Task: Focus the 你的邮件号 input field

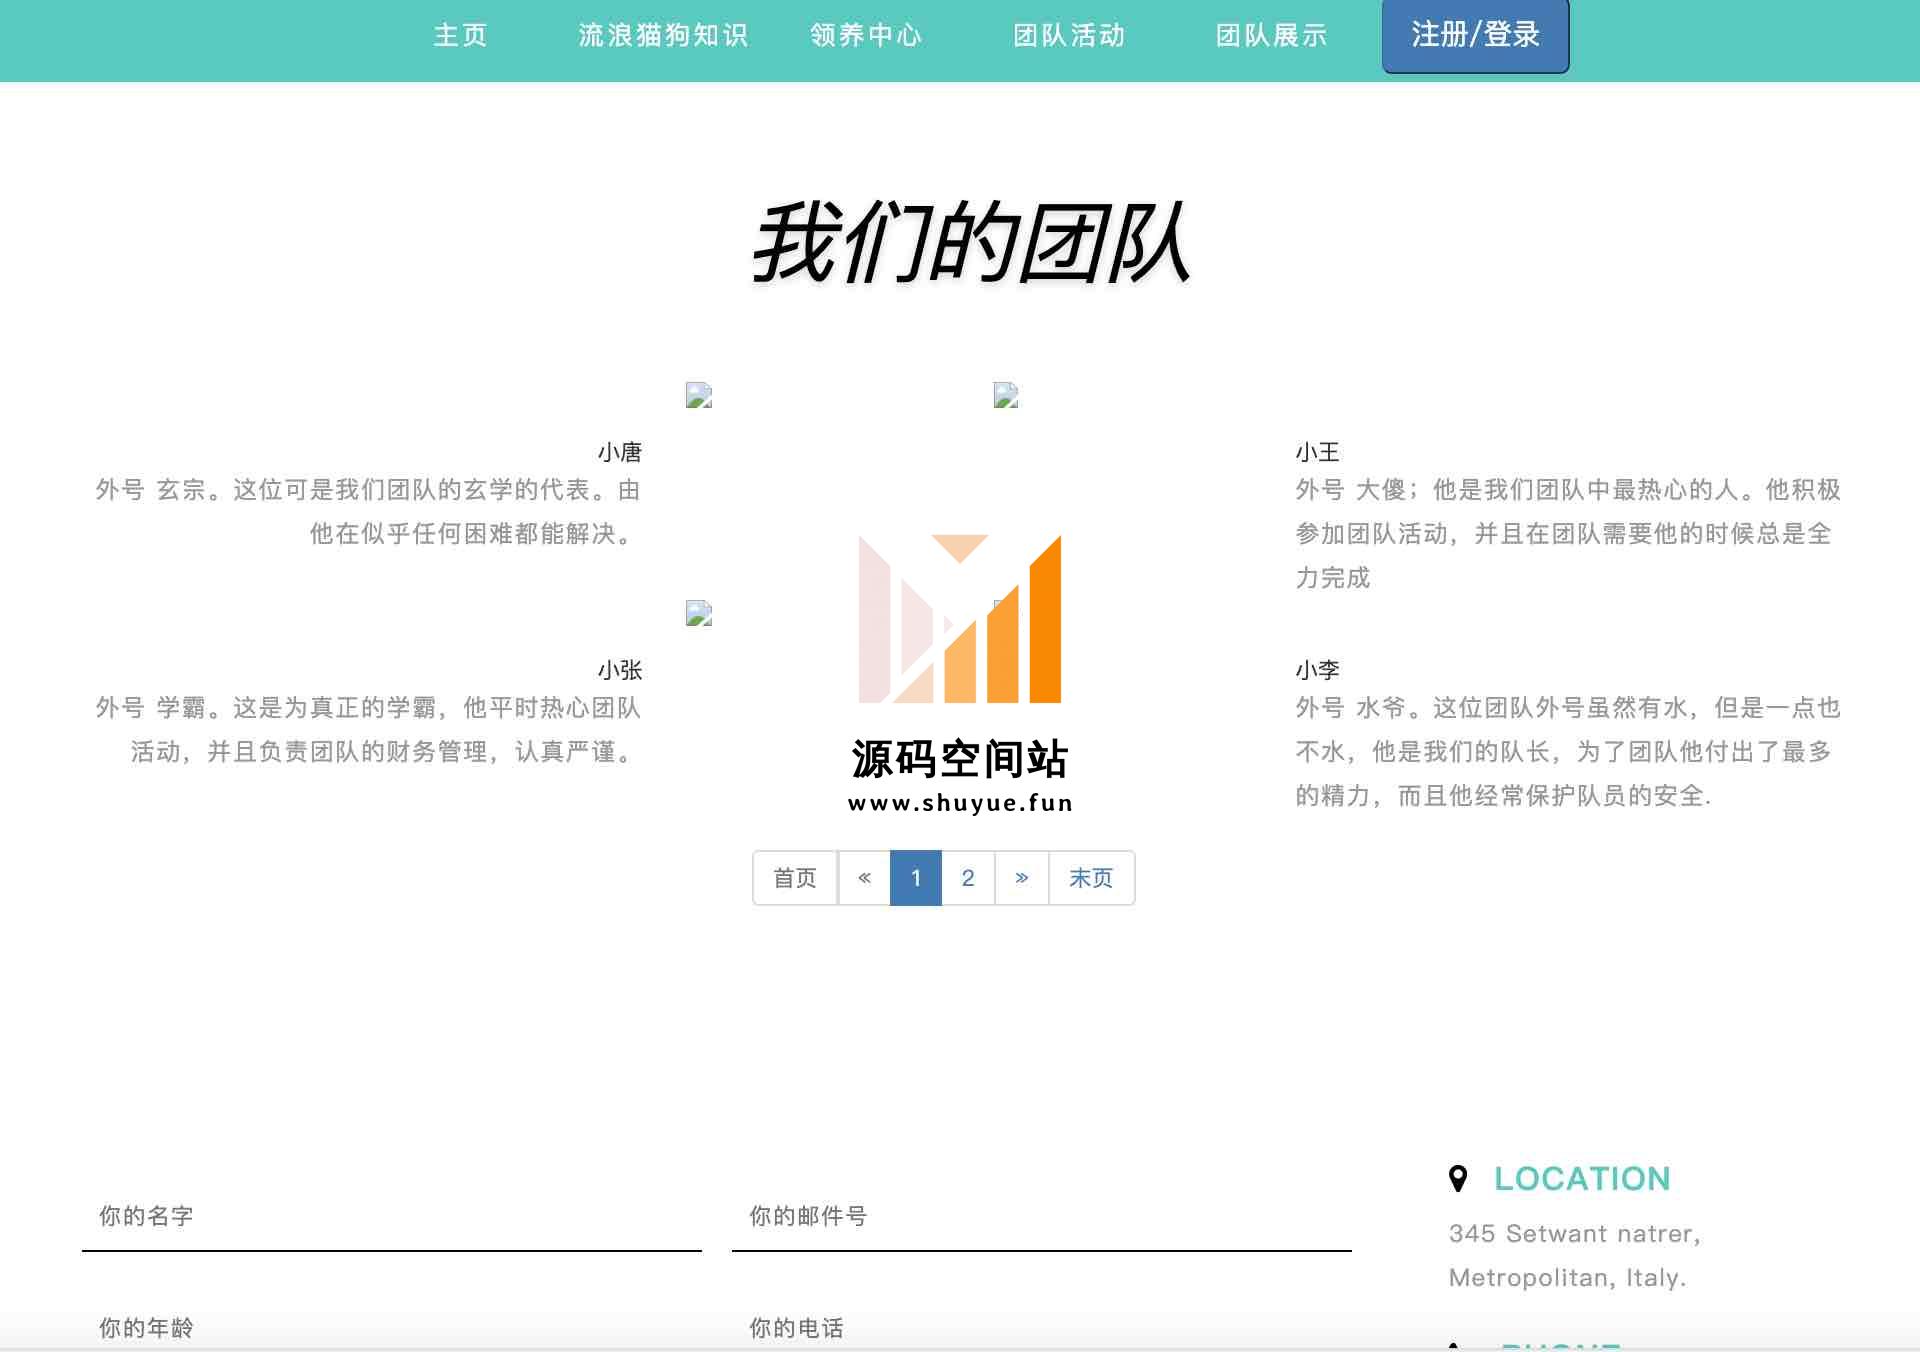Action: tap(1042, 1217)
